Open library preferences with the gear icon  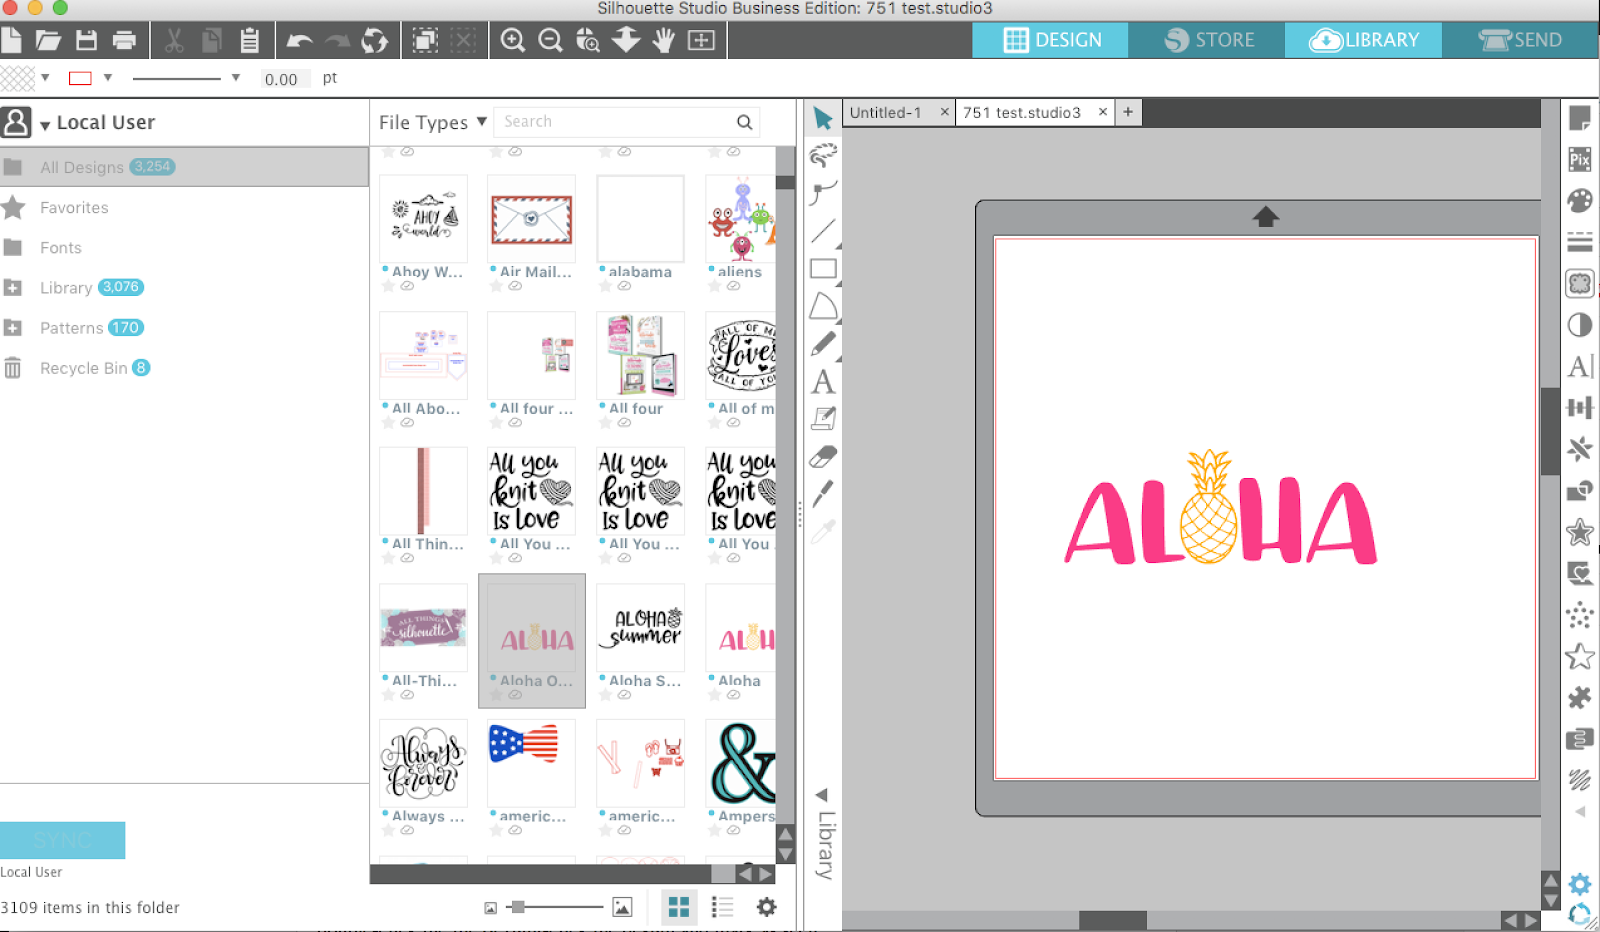pyautogui.click(x=766, y=906)
